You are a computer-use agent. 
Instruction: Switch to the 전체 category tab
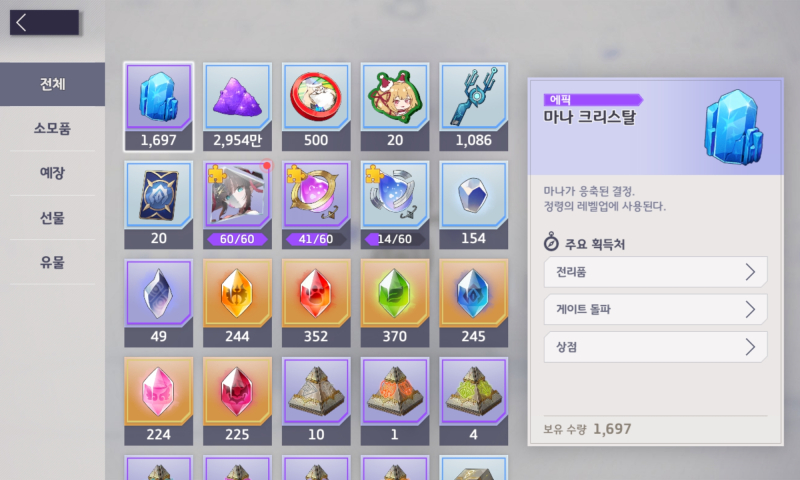[x=53, y=84]
